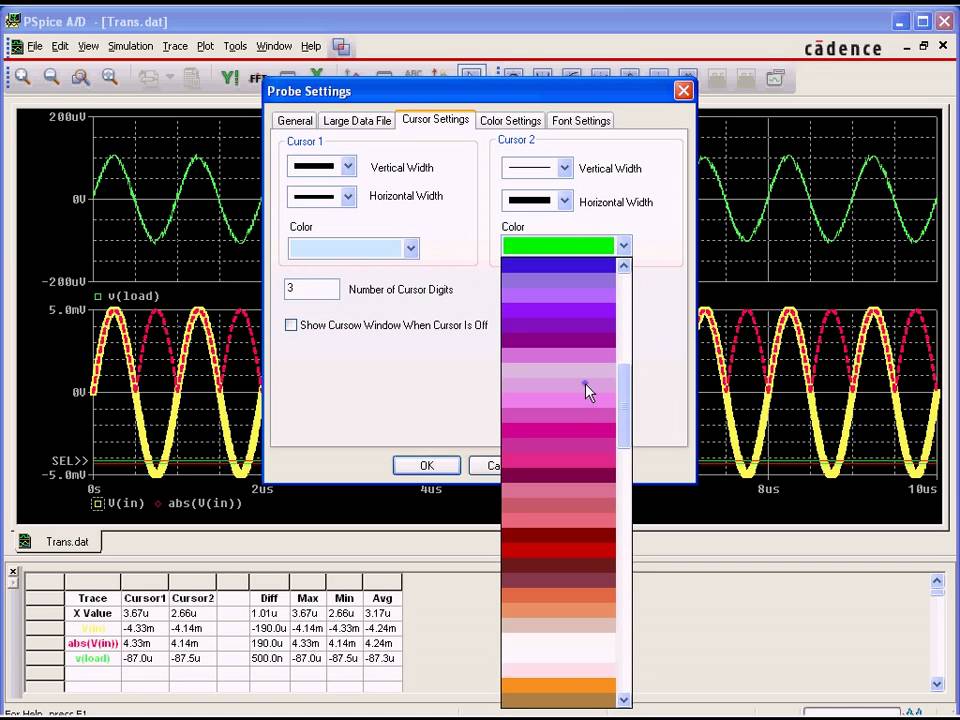Click the 2.66u cell under Cursor2
The height and width of the screenshot is (720, 960).
click(x=192, y=613)
